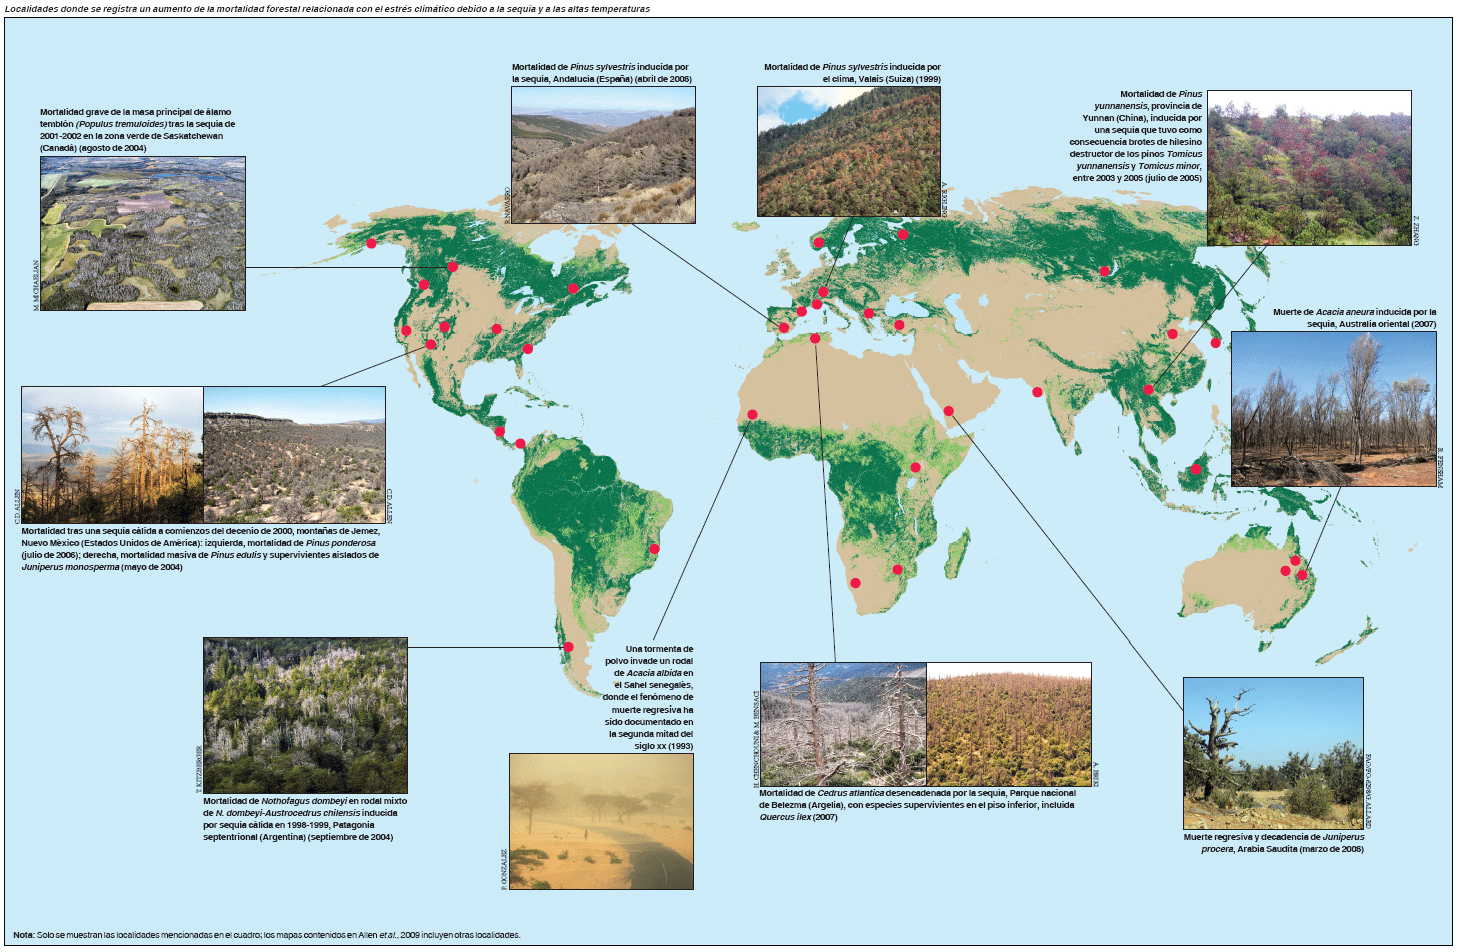Open the Saskatchewan aspen aerial photo
Image resolution: width=1458 pixels, height=952 pixels.
[143, 233]
